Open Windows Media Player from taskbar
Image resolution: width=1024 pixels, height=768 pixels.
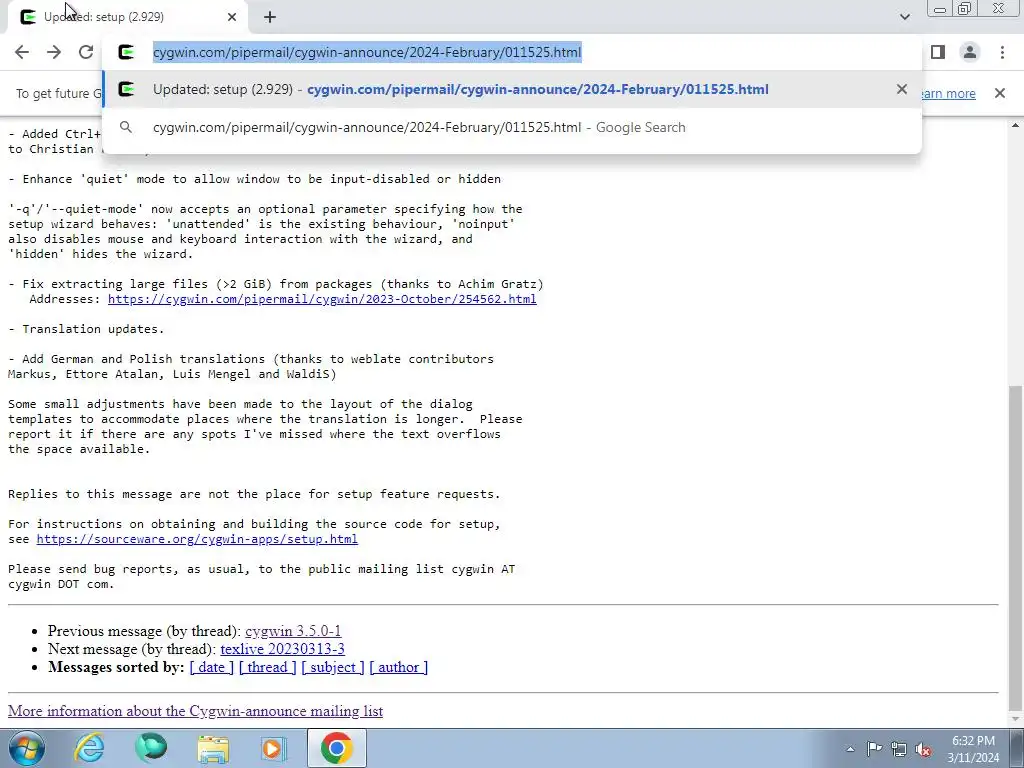[x=274, y=748]
